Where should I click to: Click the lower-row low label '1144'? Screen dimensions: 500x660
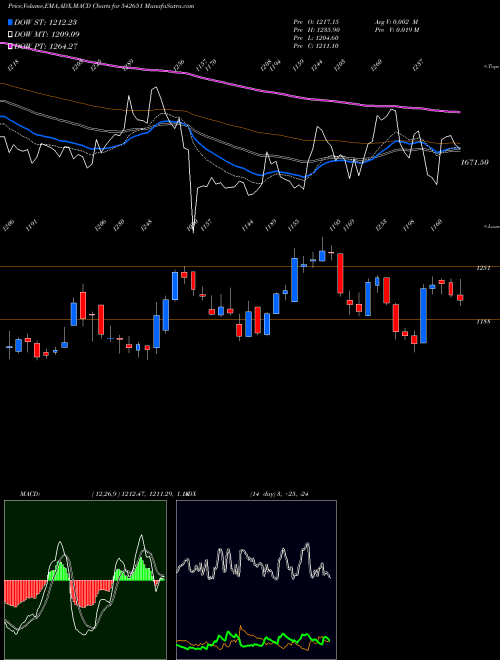247,226
